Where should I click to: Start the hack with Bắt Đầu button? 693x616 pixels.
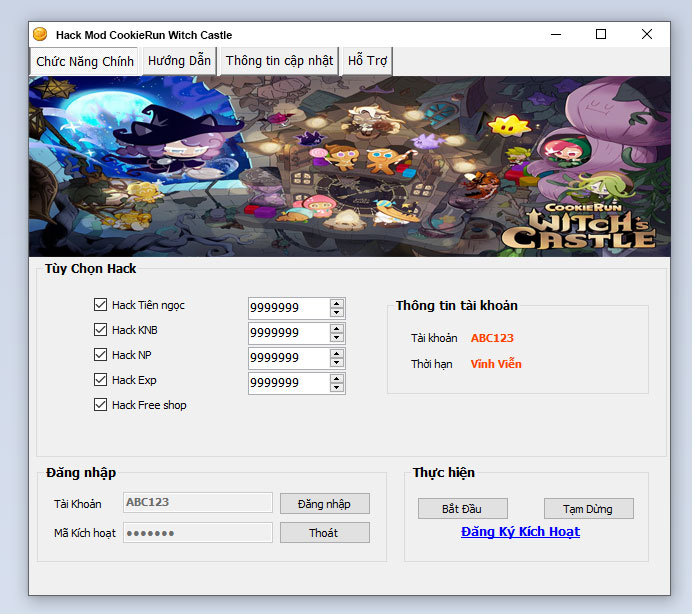tap(462, 509)
